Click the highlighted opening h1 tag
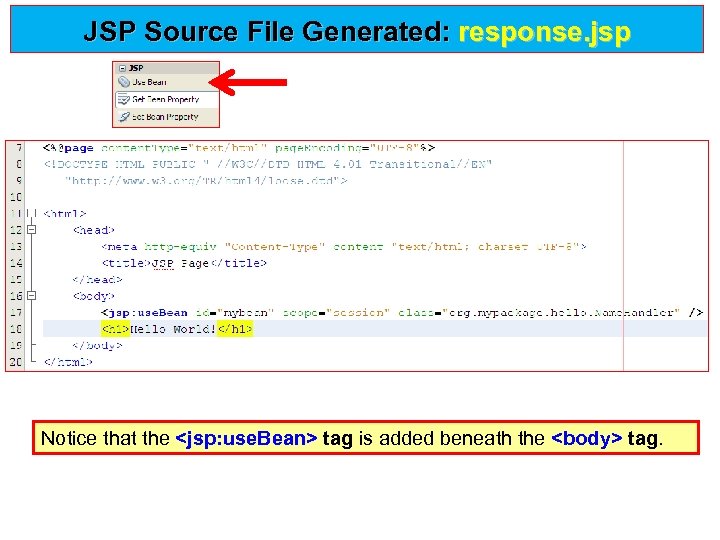Viewport: 720px width, 540px height. (x=115, y=329)
